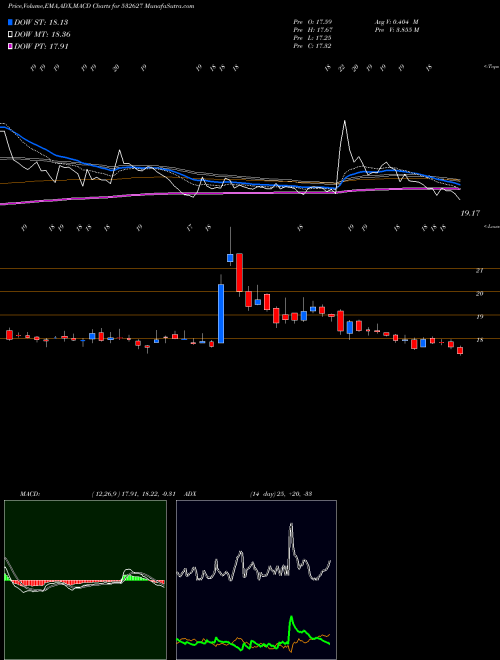Select the 'DOW MT: 18.36' legend label
Image resolution: width=500 pixels, height=660 pixels.
pos(42,35)
